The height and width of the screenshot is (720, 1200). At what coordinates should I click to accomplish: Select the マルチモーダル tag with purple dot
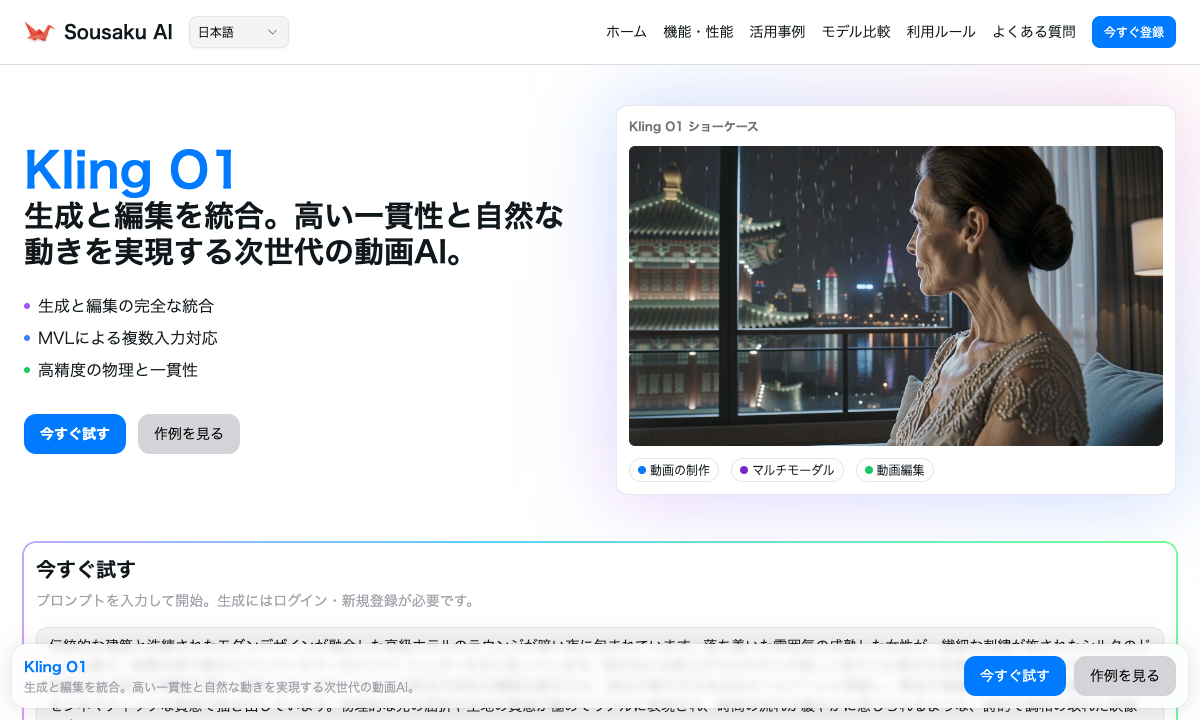787,470
